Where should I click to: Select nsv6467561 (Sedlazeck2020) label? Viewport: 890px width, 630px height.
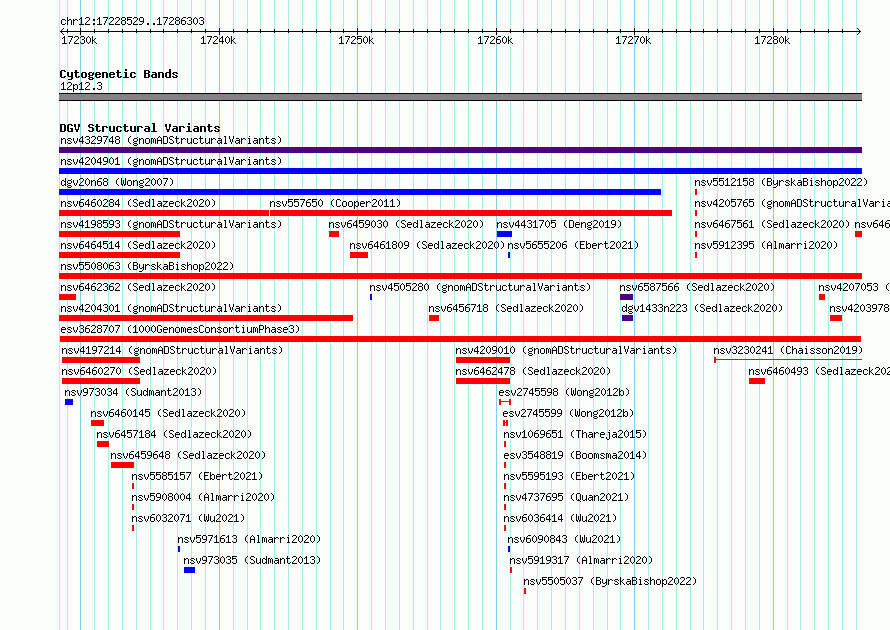[772, 224]
